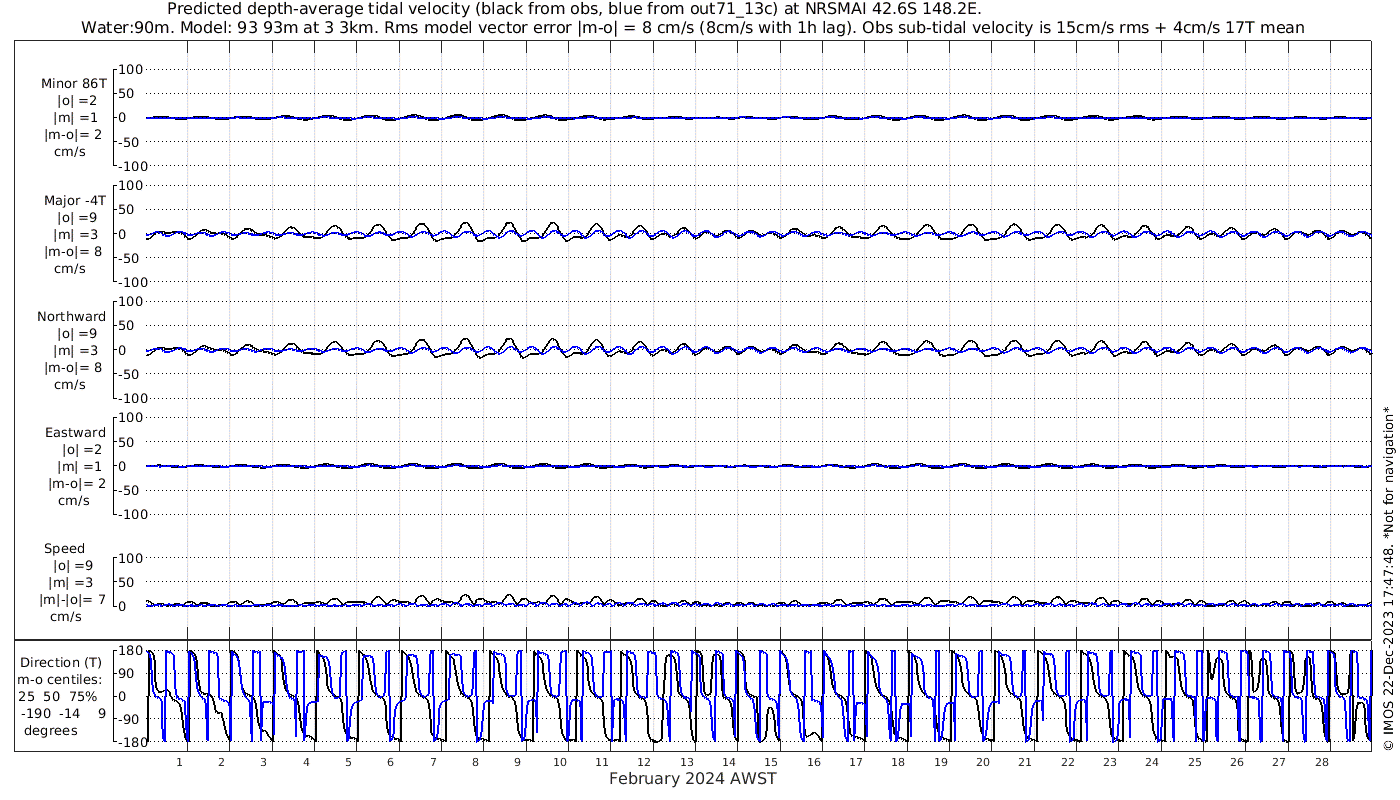Viewport: 1400px width, 800px height.
Task: Click day '14' on the date axis
Action: [x=729, y=762]
